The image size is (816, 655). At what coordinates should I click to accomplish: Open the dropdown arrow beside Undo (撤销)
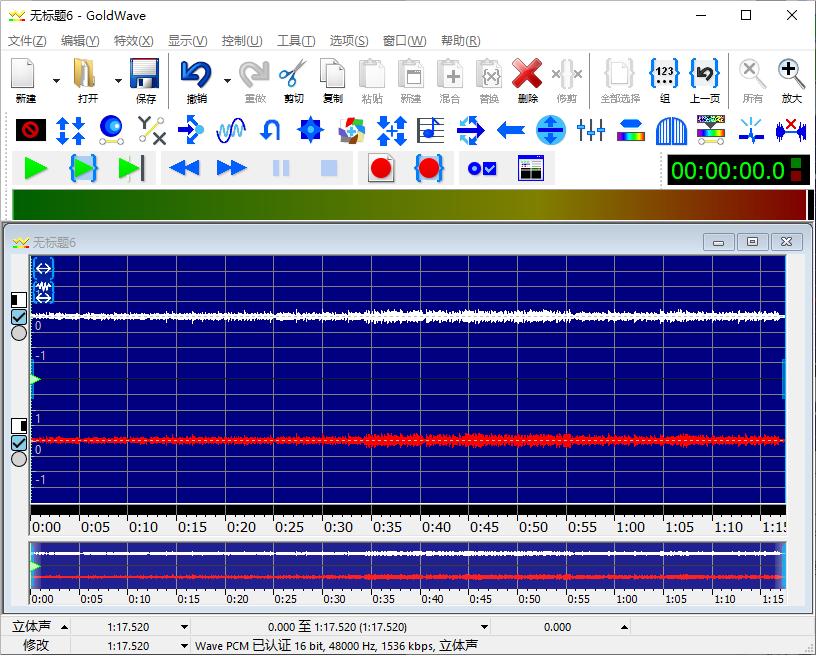click(228, 81)
